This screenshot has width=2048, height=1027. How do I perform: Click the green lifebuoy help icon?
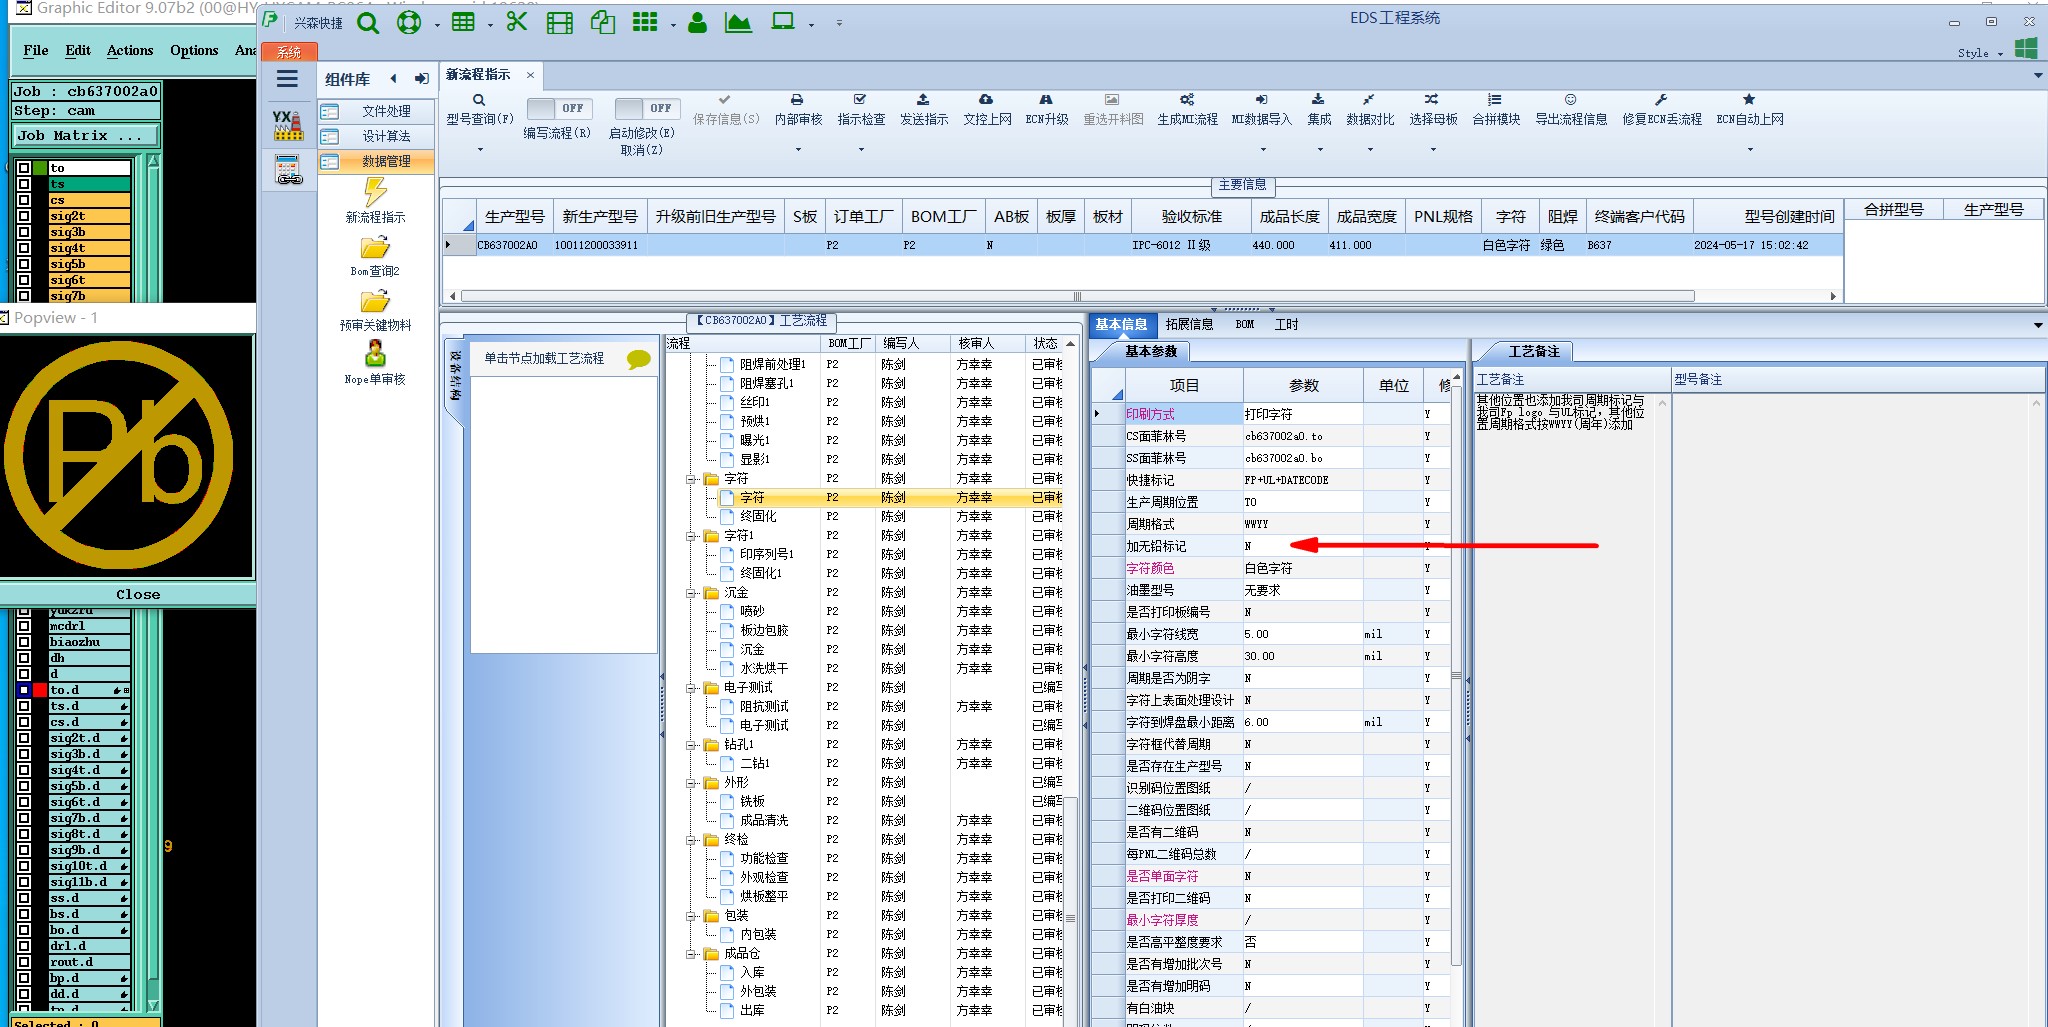409,22
